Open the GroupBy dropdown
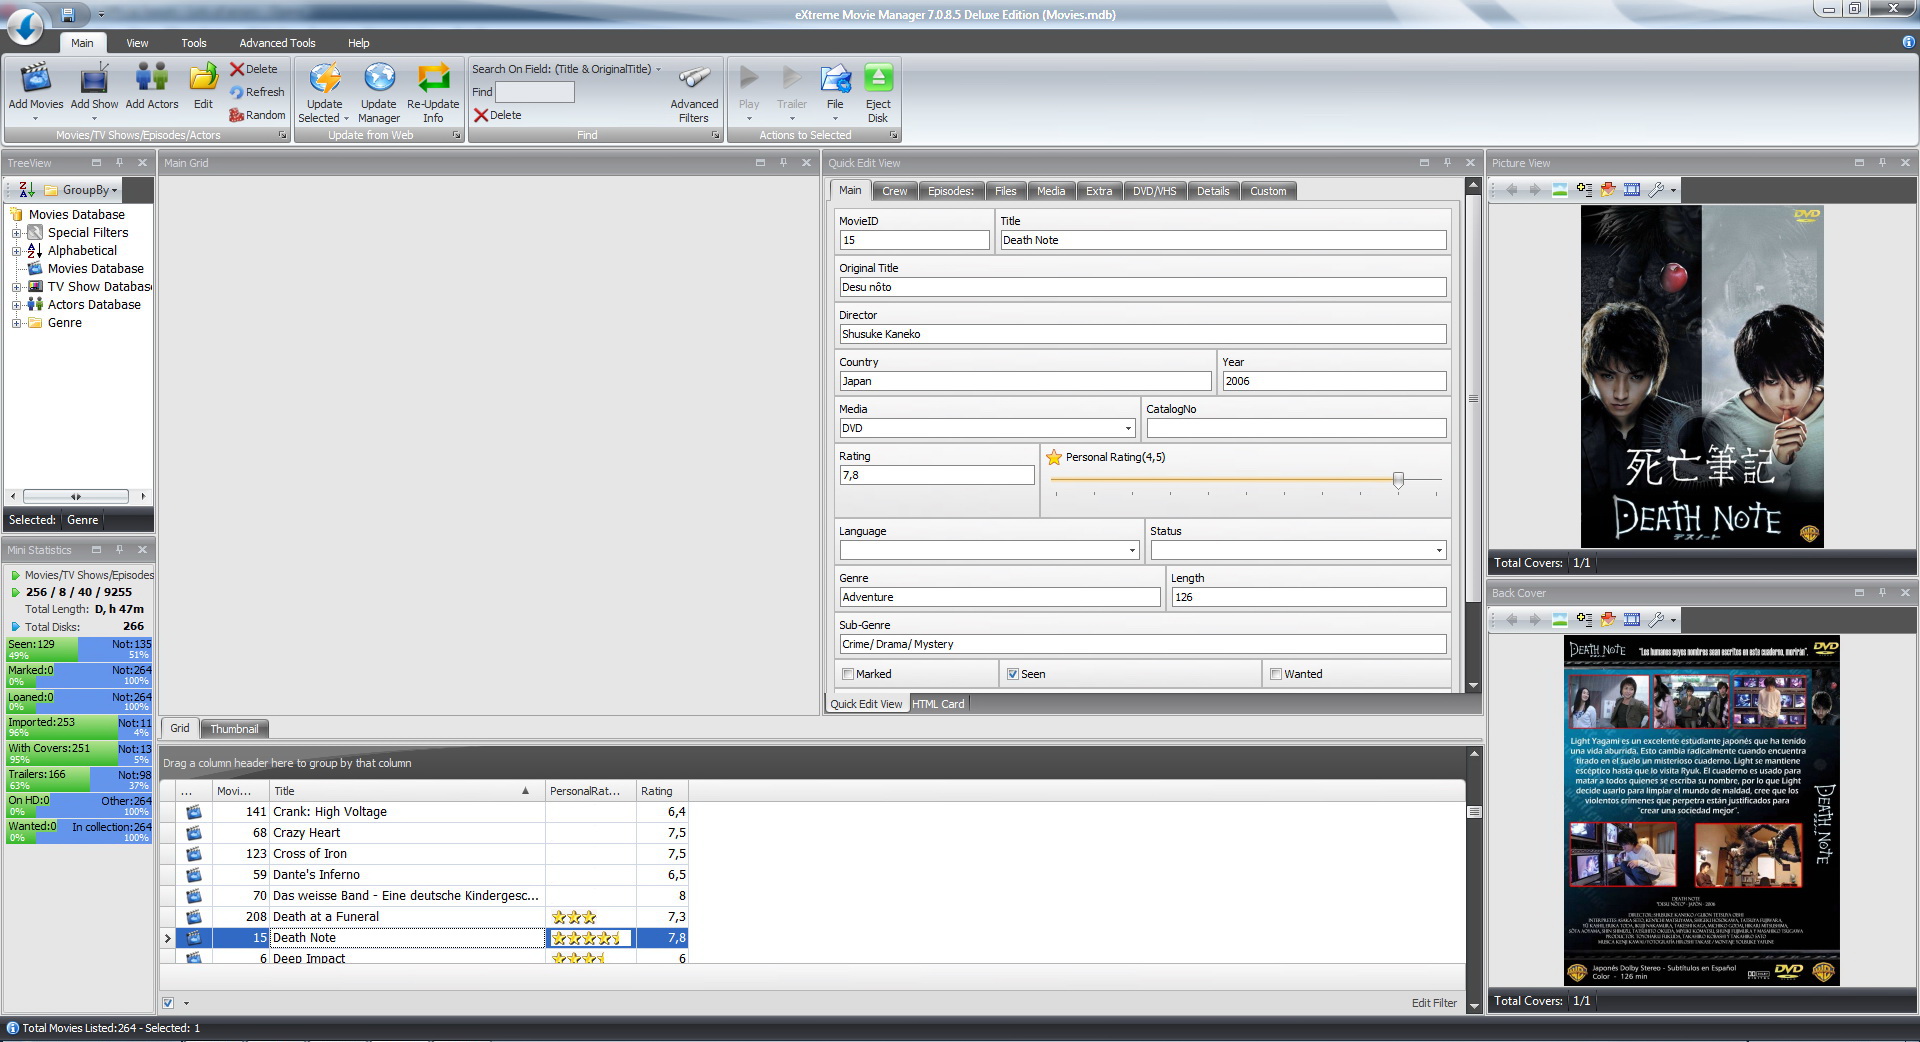Image resolution: width=1920 pixels, height=1042 pixels. coord(82,189)
